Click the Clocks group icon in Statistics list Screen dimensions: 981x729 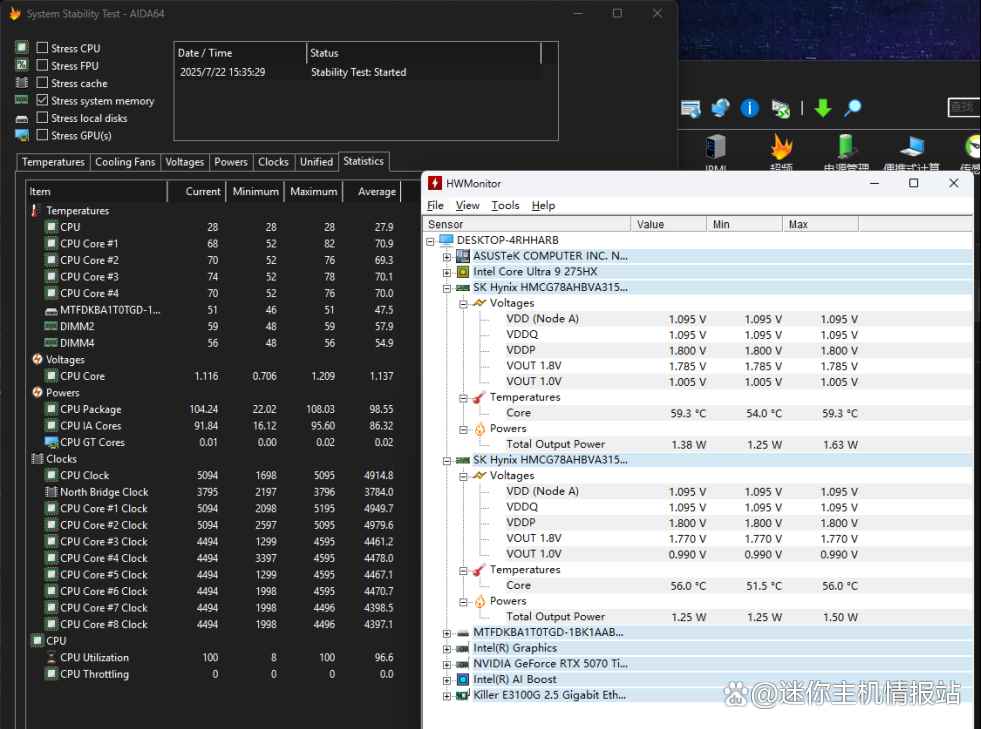pyautogui.click(x=37, y=459)
